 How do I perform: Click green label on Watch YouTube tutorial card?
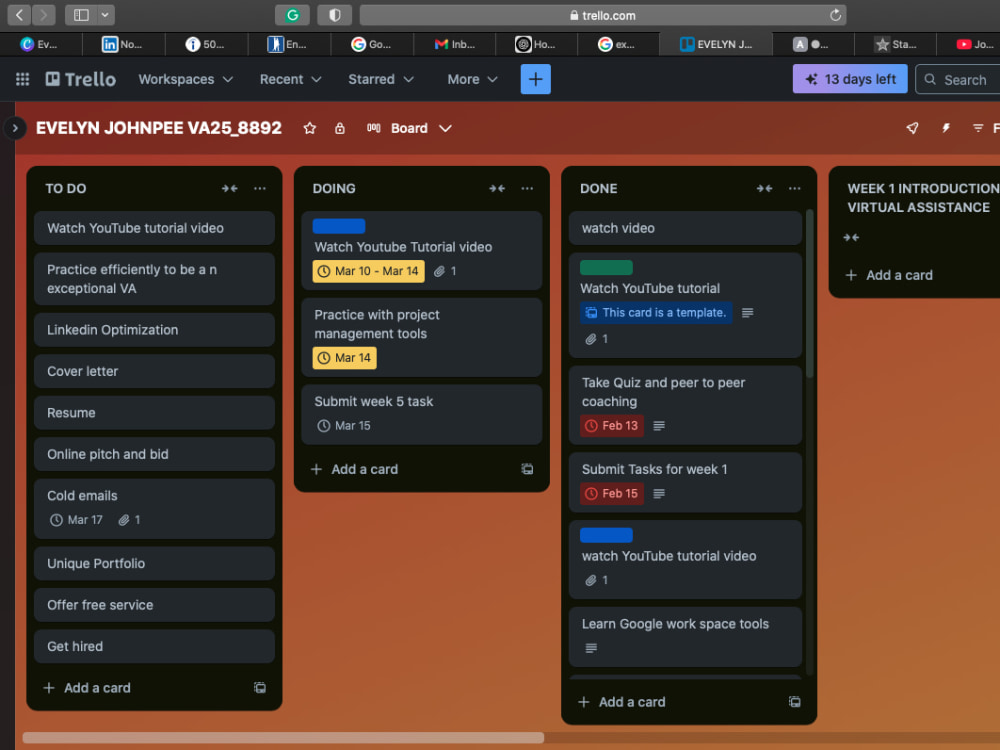tap(606, 267)
